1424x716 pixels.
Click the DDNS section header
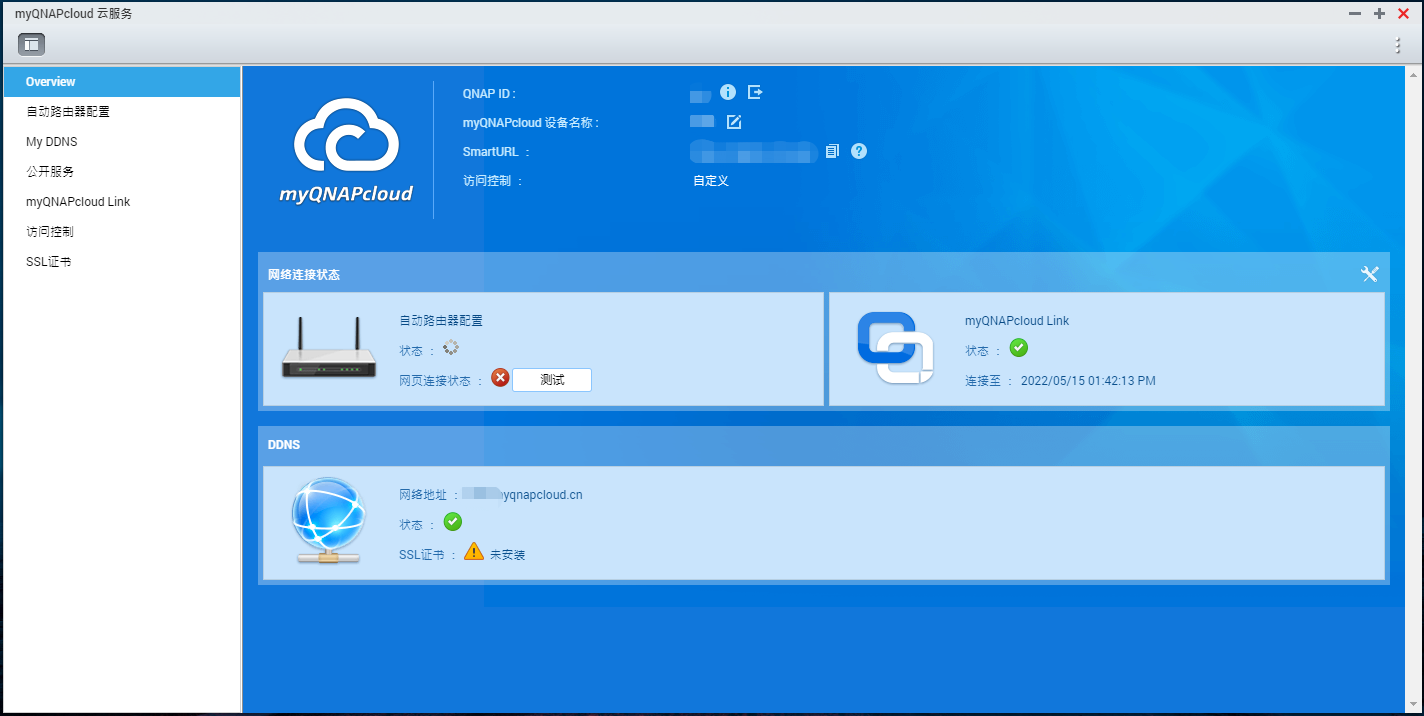click(284, 444)
